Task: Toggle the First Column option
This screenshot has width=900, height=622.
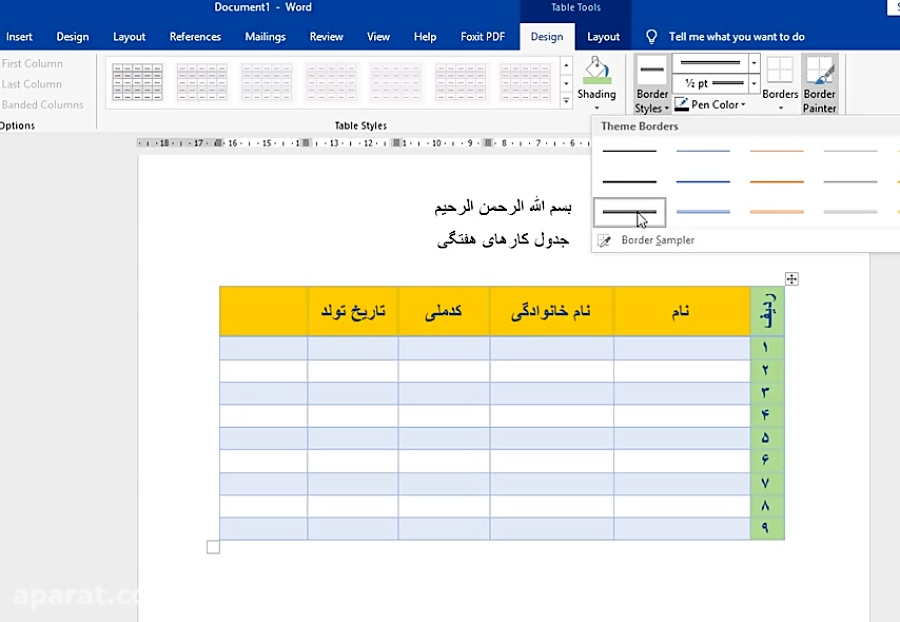Action: click(x=32, y=64)
